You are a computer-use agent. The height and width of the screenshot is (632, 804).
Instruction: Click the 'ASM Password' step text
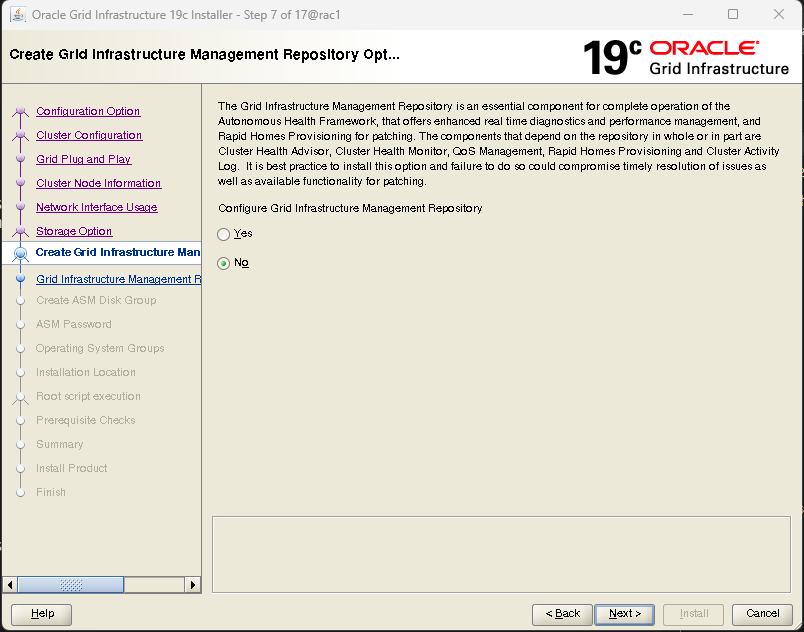point(73,324)
